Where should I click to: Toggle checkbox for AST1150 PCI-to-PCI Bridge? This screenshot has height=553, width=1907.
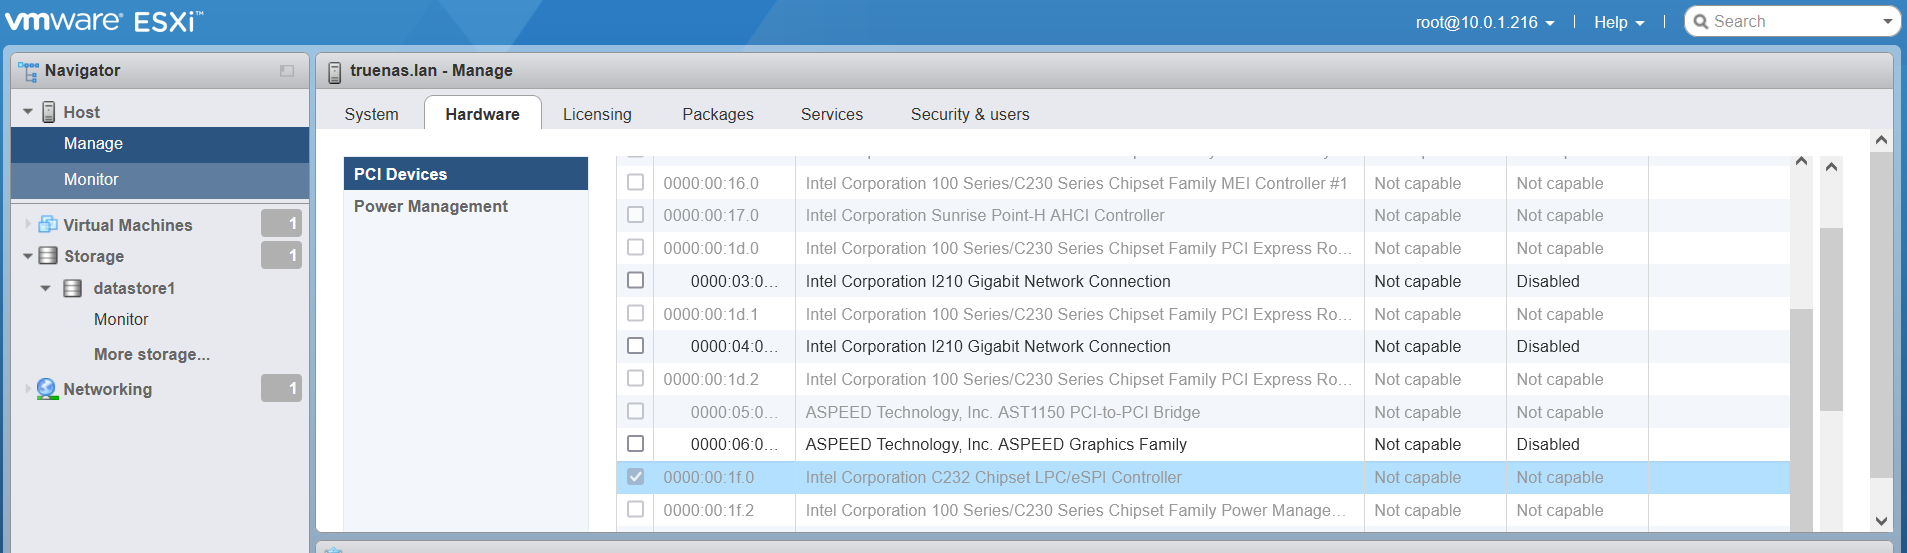(x=635, y=411)
